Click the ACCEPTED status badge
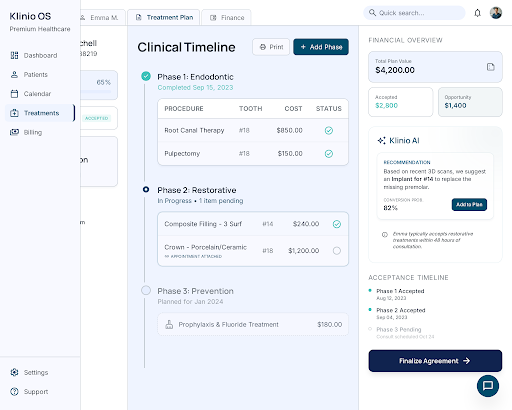The width and height of the screenshot is (512, 410). point(96,118)
